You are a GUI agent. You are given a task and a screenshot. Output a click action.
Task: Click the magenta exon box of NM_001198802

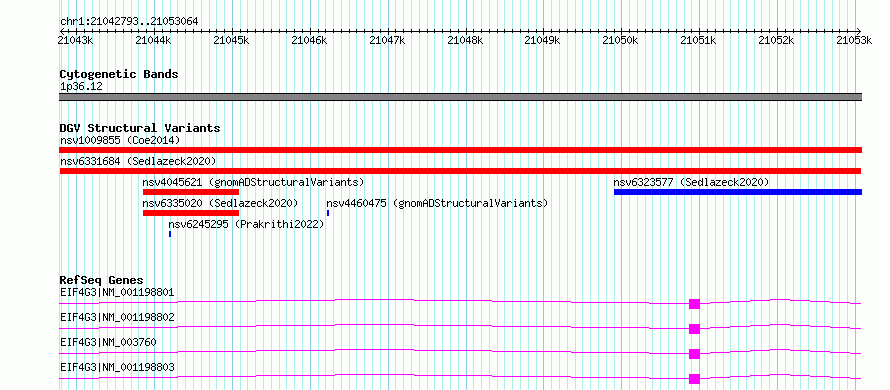coord(694,329)
